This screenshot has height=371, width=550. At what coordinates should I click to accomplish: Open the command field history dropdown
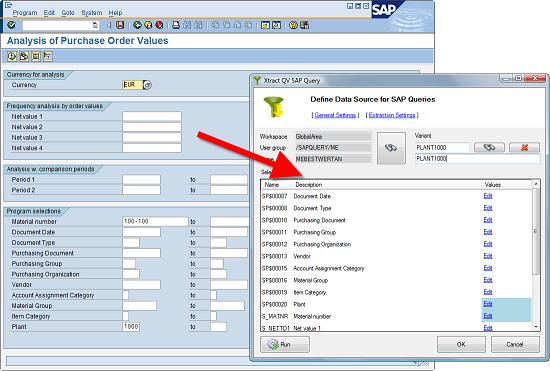click(95, 25)
